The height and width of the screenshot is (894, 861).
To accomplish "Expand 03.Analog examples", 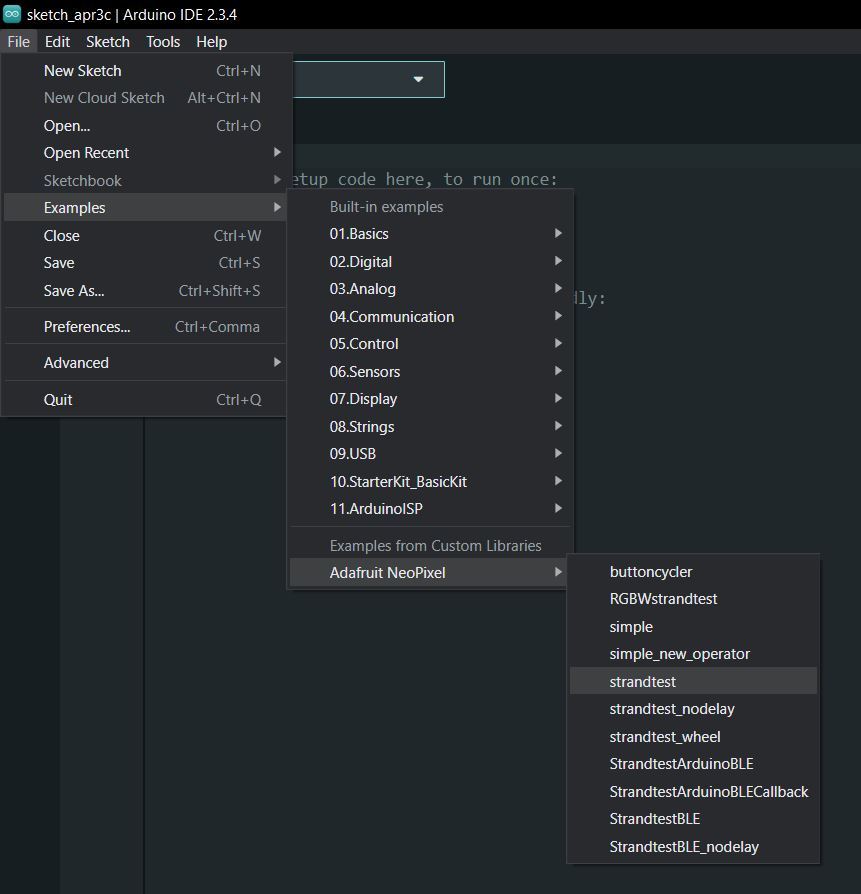I will 430,289.
